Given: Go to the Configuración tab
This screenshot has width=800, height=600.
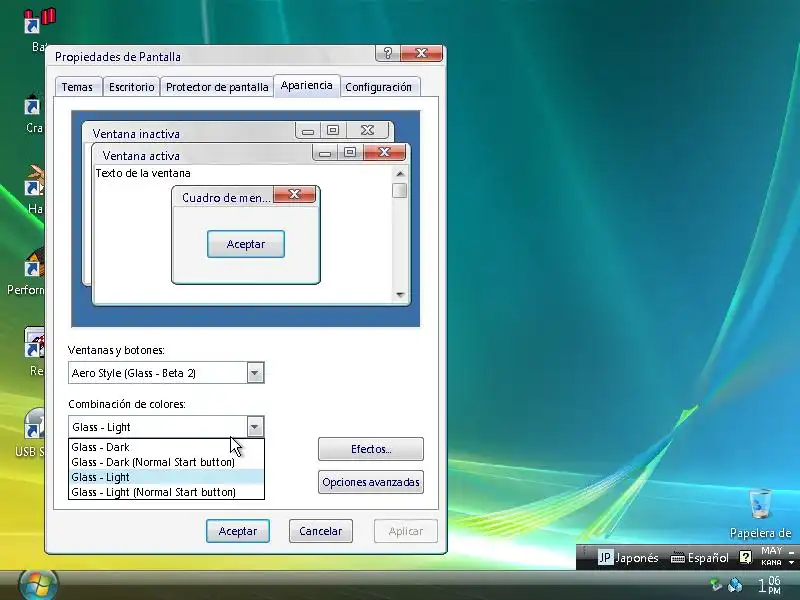Looking at the screenshot, I should [379, 87].
